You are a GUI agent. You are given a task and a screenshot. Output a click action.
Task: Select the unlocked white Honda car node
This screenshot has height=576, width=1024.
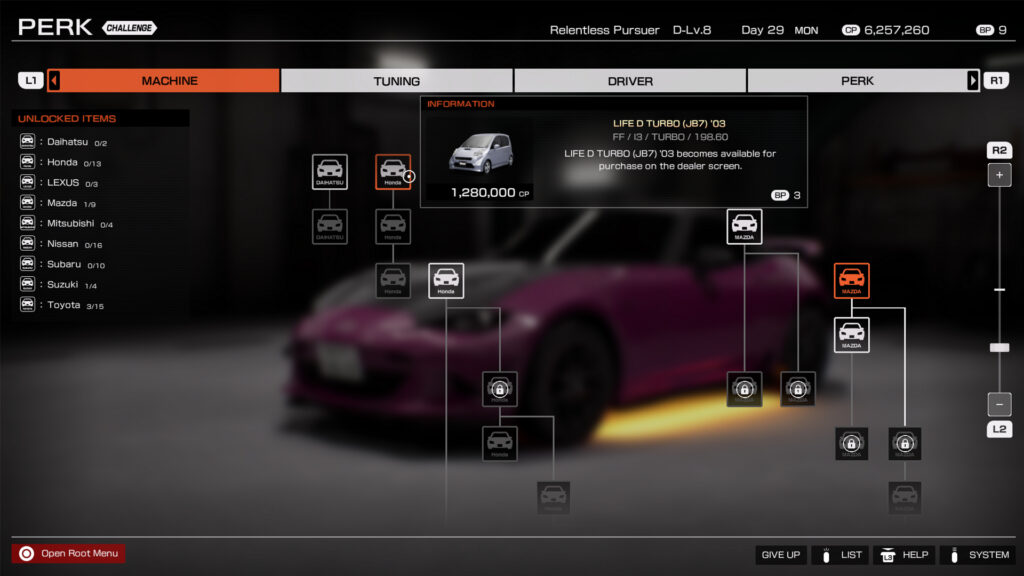[x=446, y=280]
